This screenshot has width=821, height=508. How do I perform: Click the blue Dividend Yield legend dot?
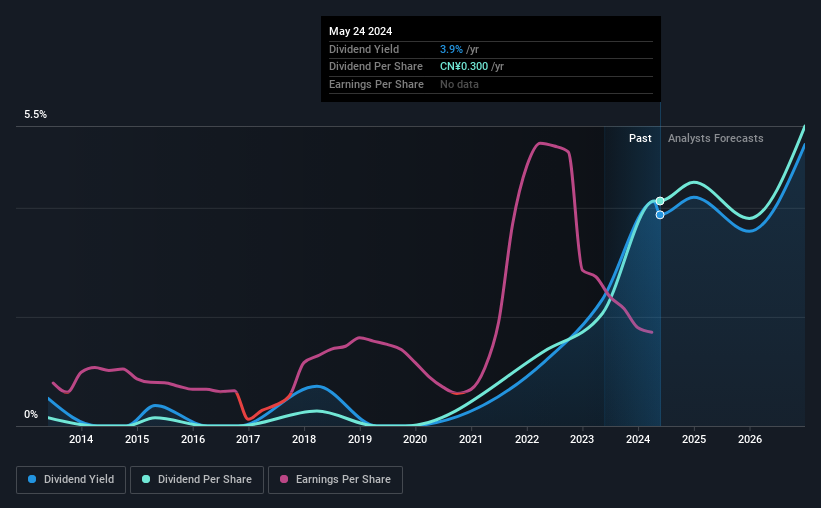click(x=32, y=479)
